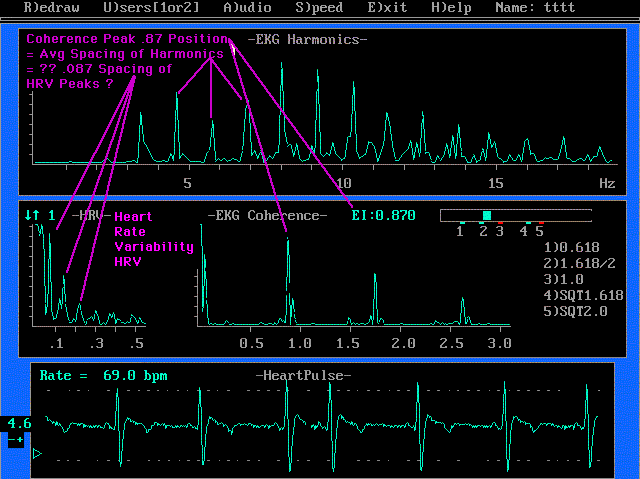Click the 1.0 label on Coherence axis
Viewport: 640px width, 479px height.
(300, 343)
